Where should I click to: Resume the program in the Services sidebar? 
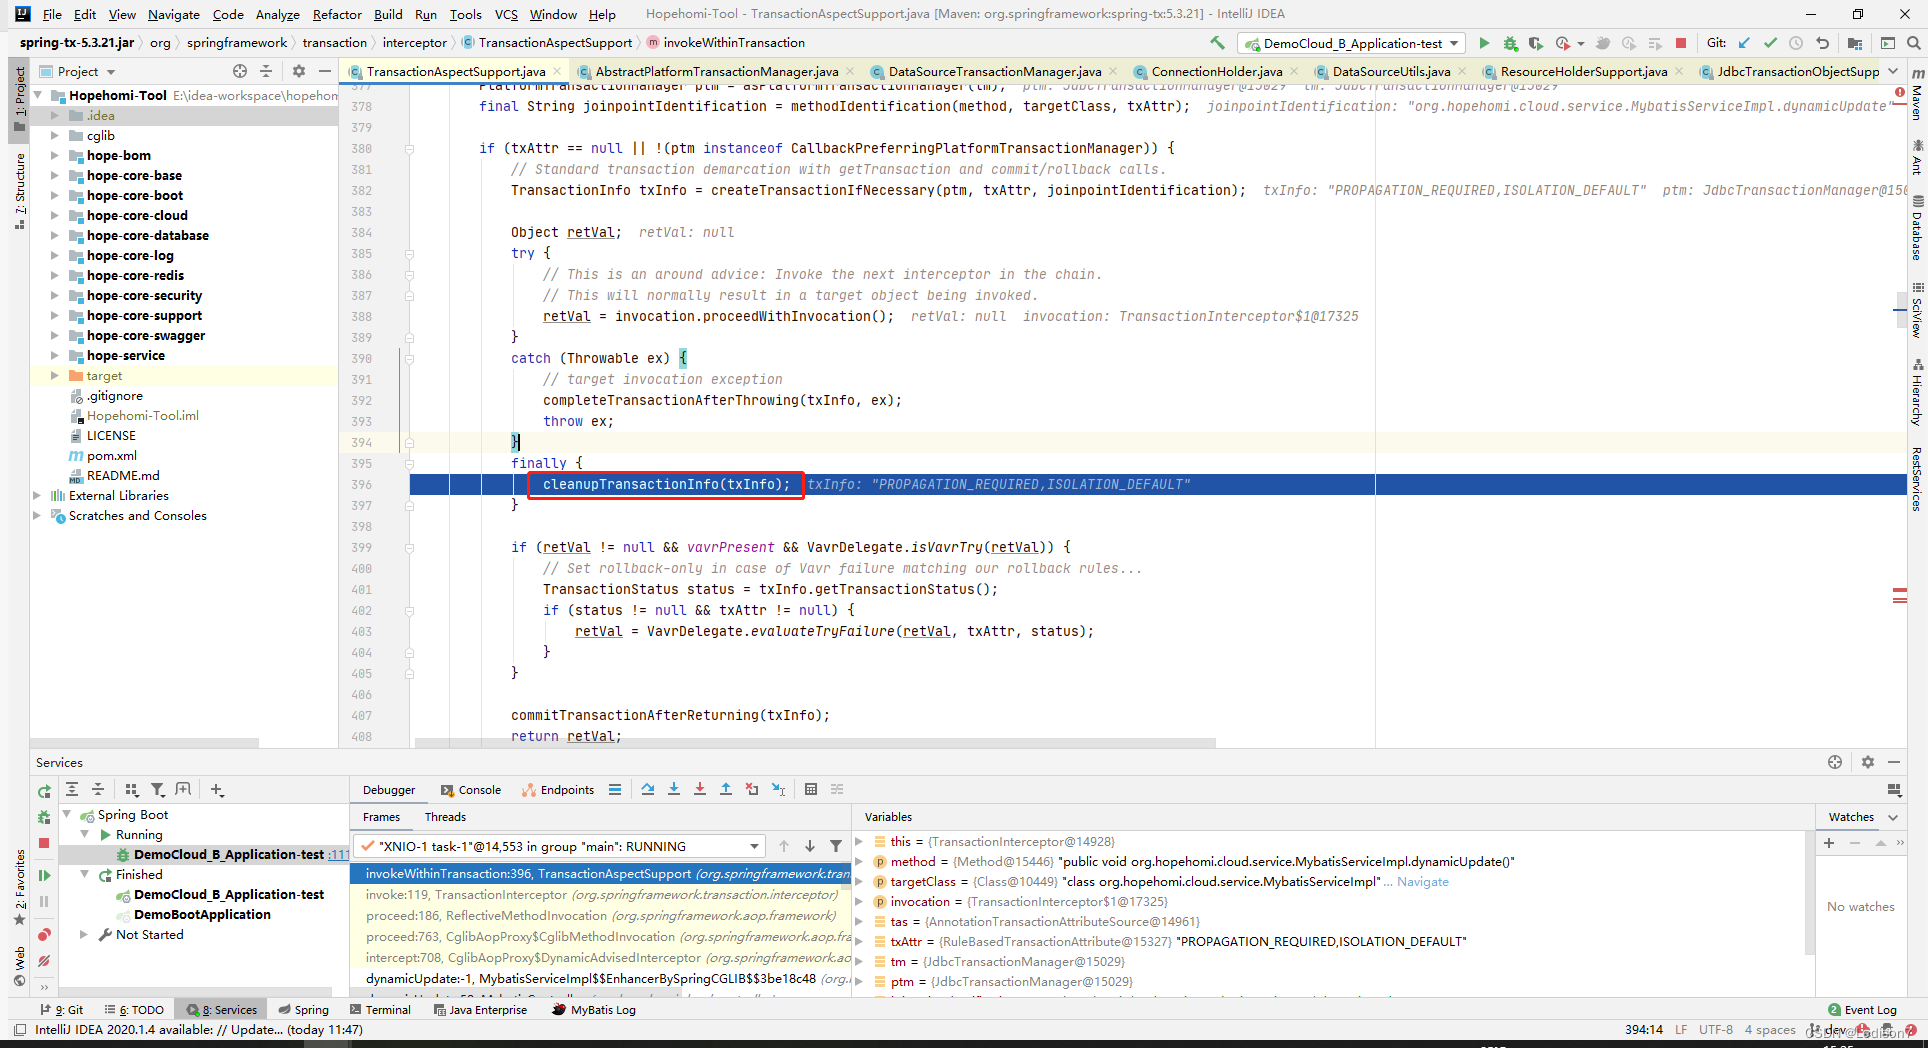pos(44,875)
